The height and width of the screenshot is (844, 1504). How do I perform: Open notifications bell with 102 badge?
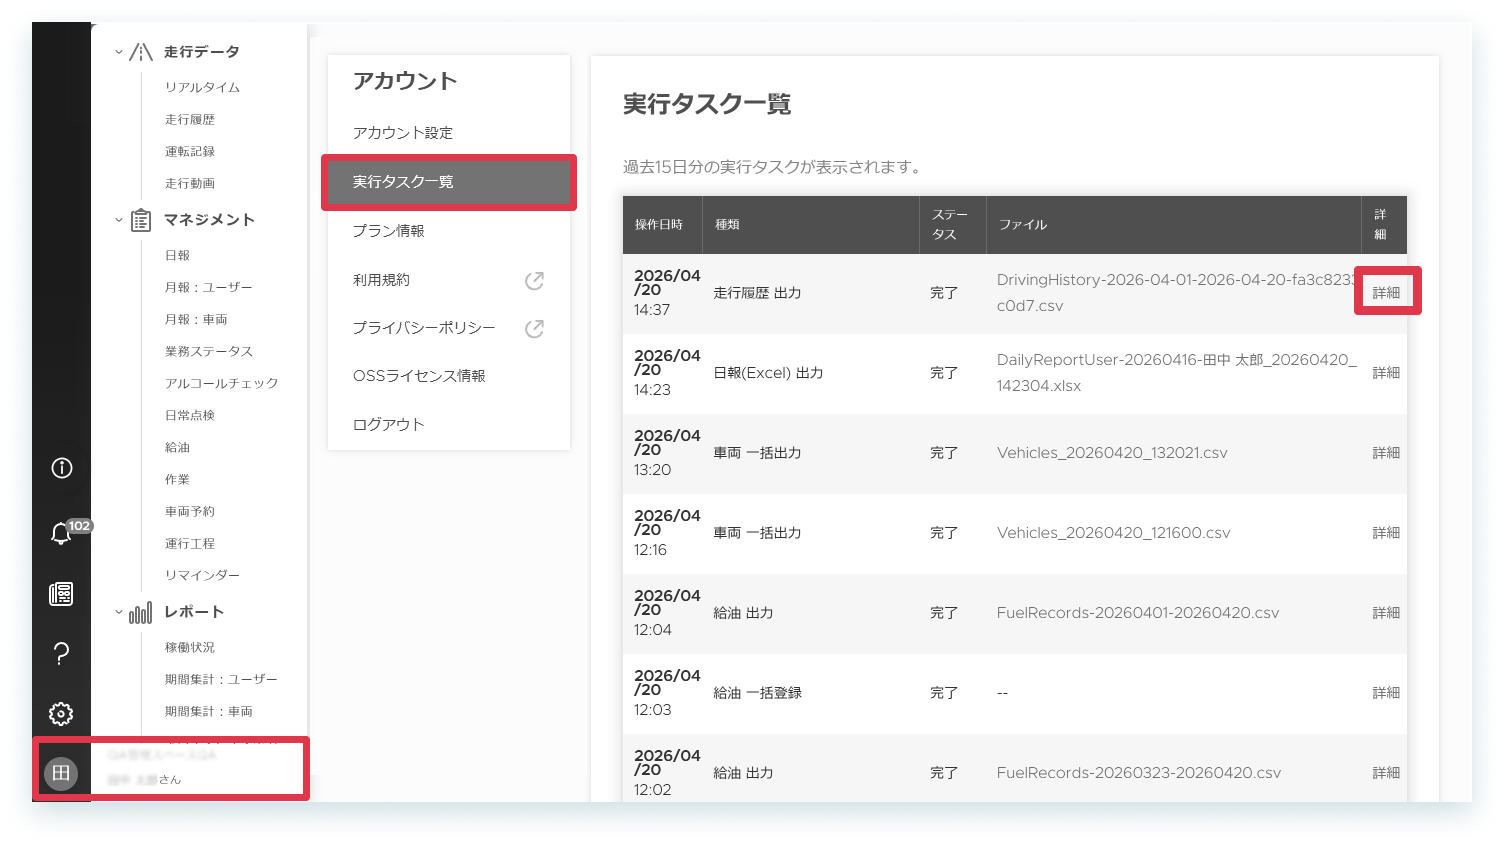pyautogui.click(x=61, y=533)
